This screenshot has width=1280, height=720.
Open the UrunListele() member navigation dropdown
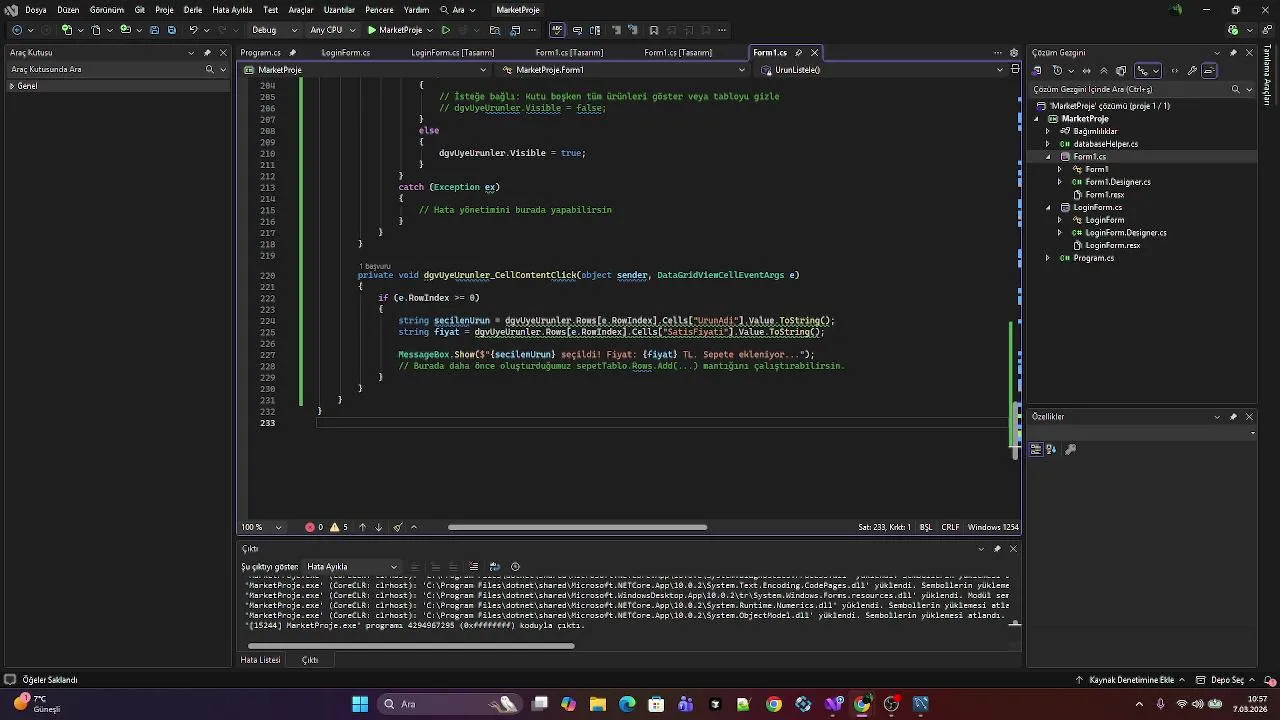tap(883, 70)
